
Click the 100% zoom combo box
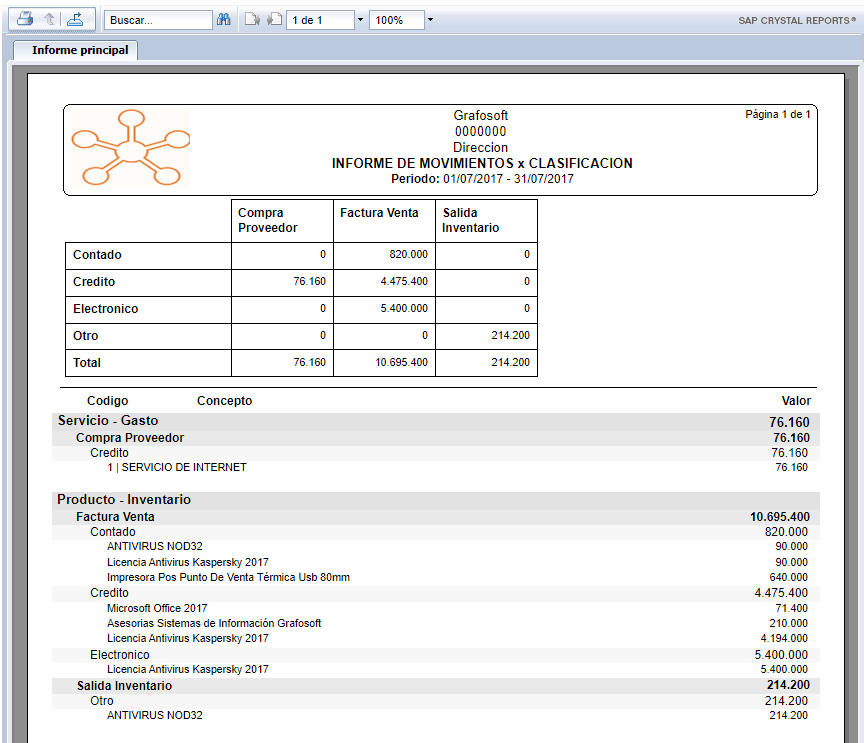395,20
